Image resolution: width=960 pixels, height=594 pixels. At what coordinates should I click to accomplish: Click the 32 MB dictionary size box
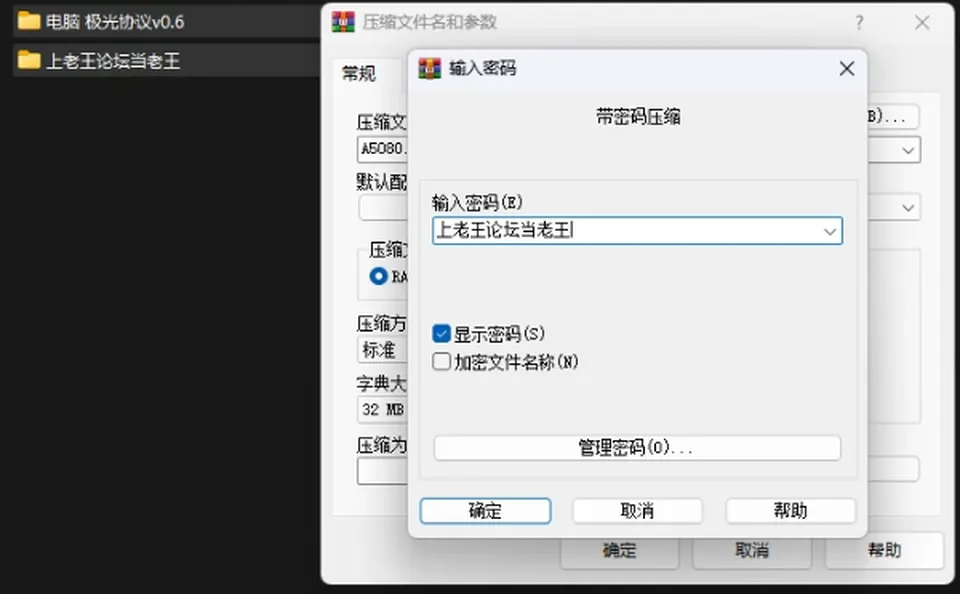click(x=383, y=409)
